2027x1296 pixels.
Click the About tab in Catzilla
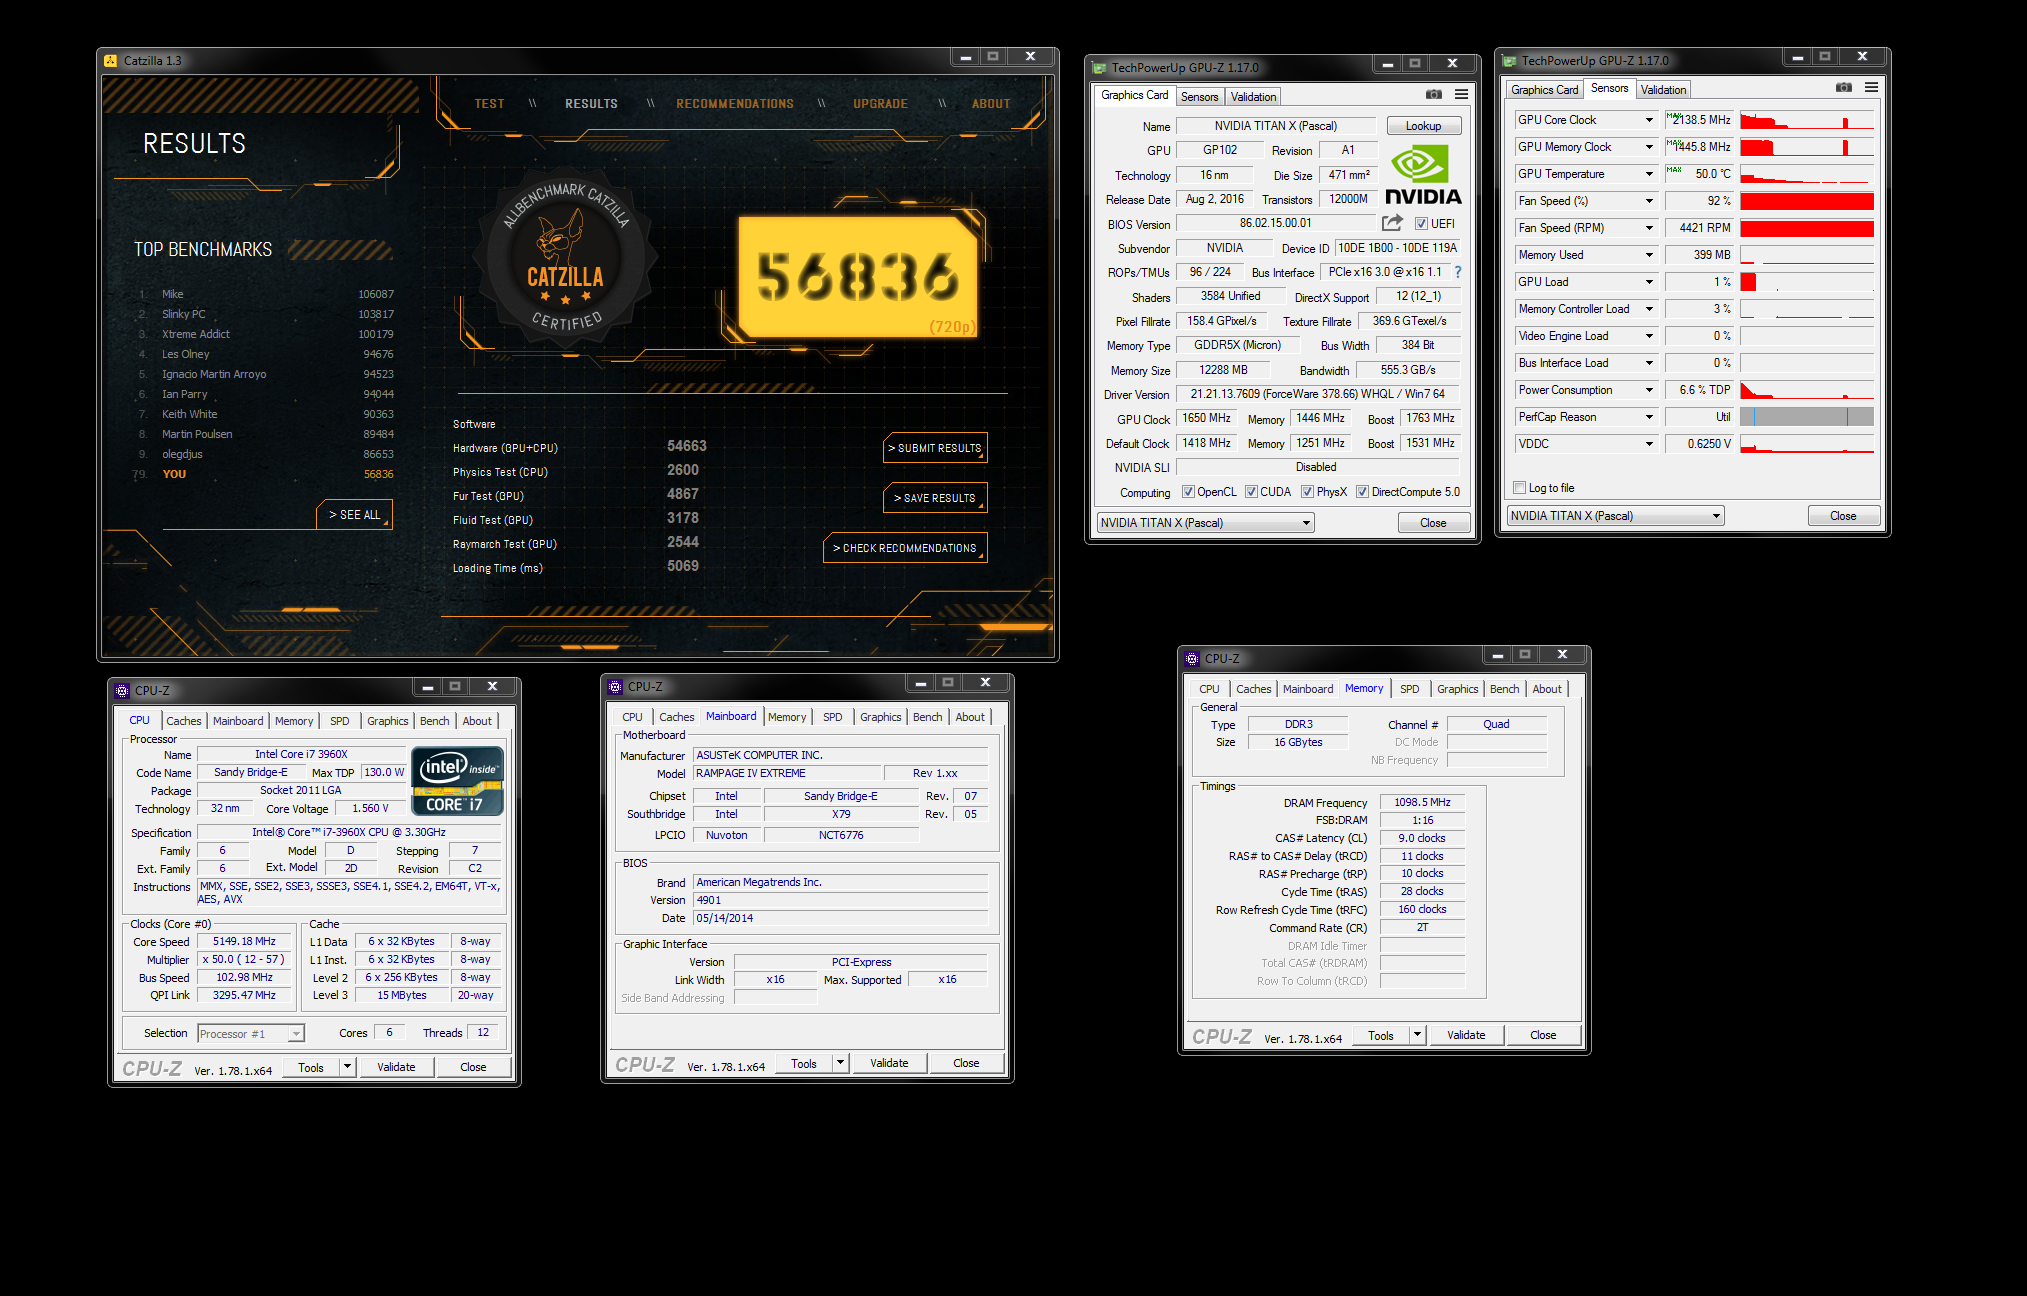pos(991,104)
